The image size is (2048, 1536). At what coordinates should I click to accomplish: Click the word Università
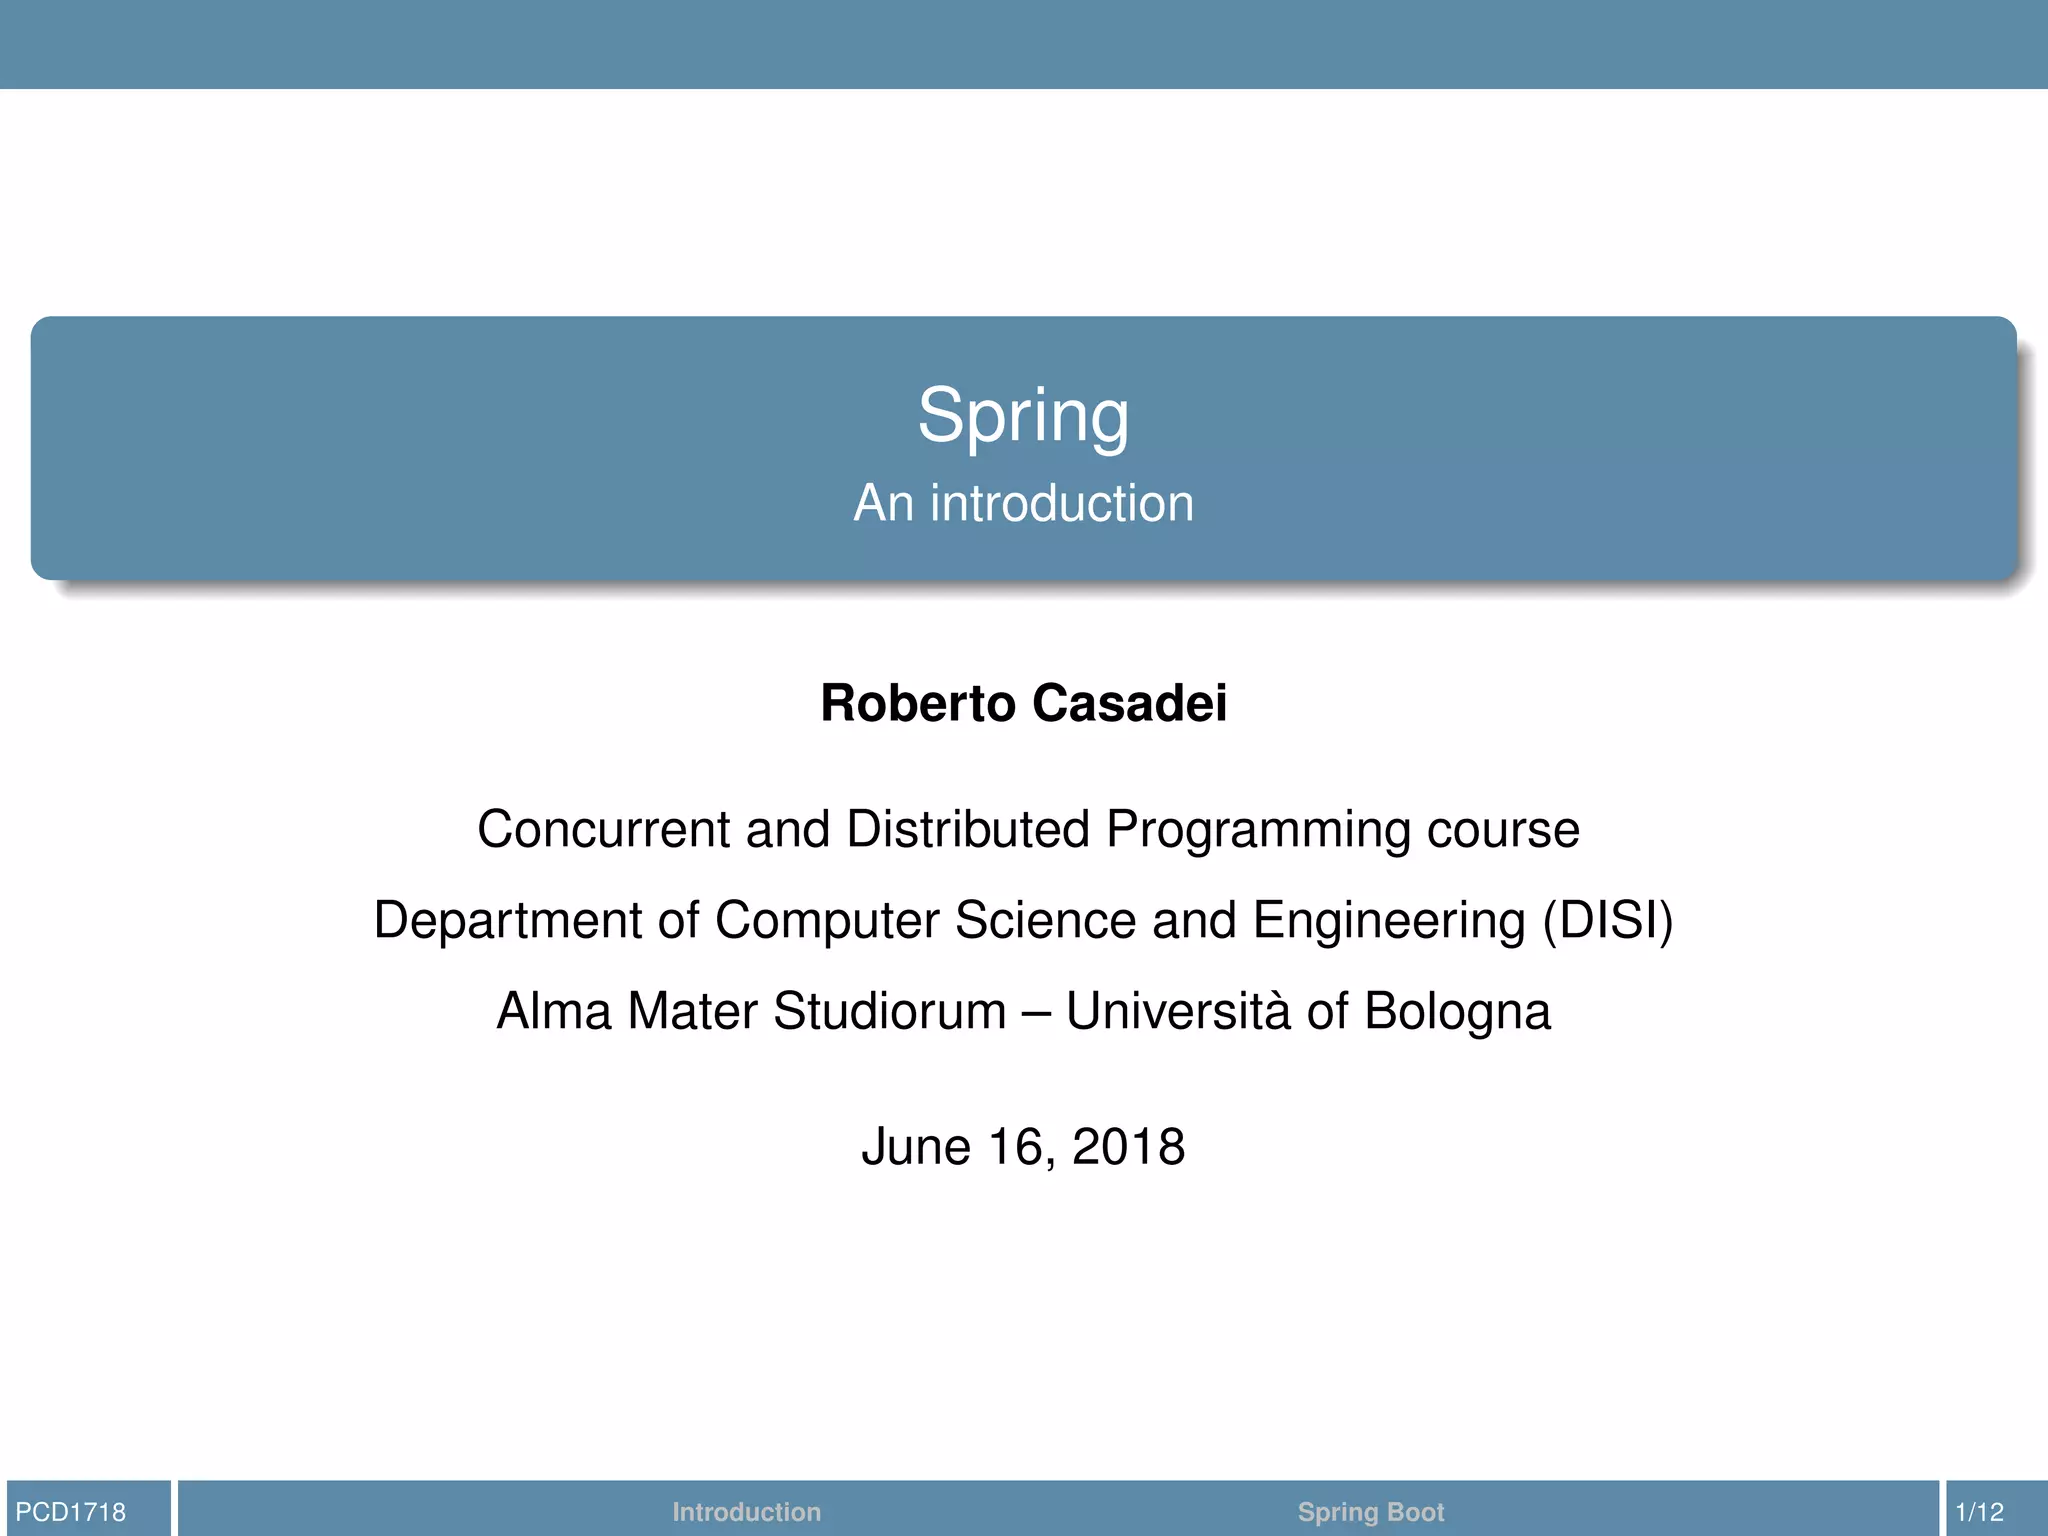(x=1178, y=1010)
